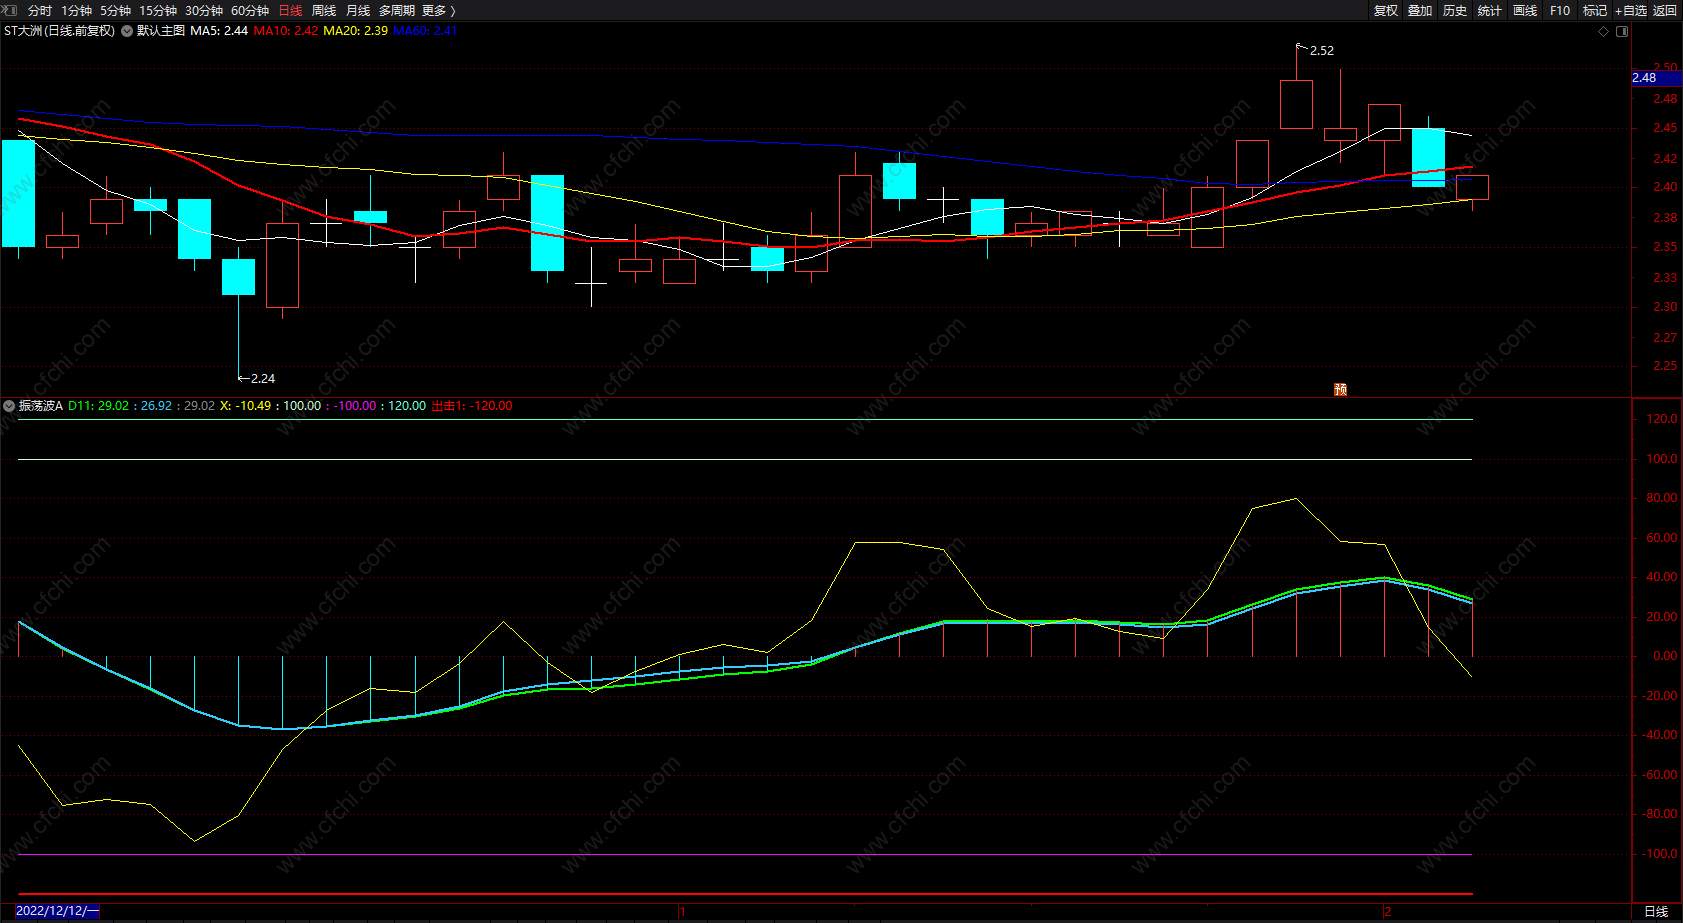The height and width of the screenshot is (923, 1683).
Task: Click the diamond icon above the price axis
Action: coord(1604,31)
